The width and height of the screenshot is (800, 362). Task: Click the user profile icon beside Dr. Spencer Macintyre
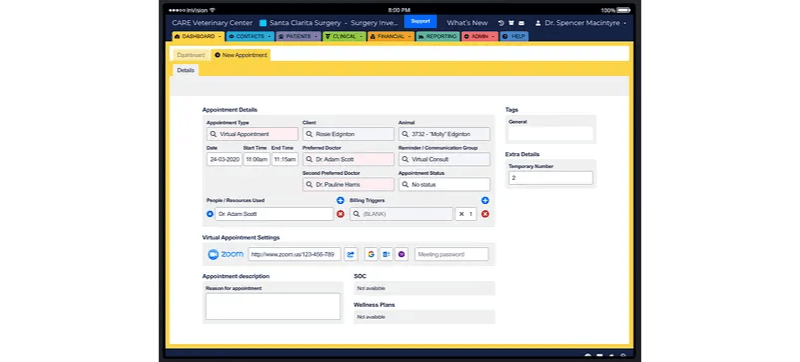coord(538,23)
